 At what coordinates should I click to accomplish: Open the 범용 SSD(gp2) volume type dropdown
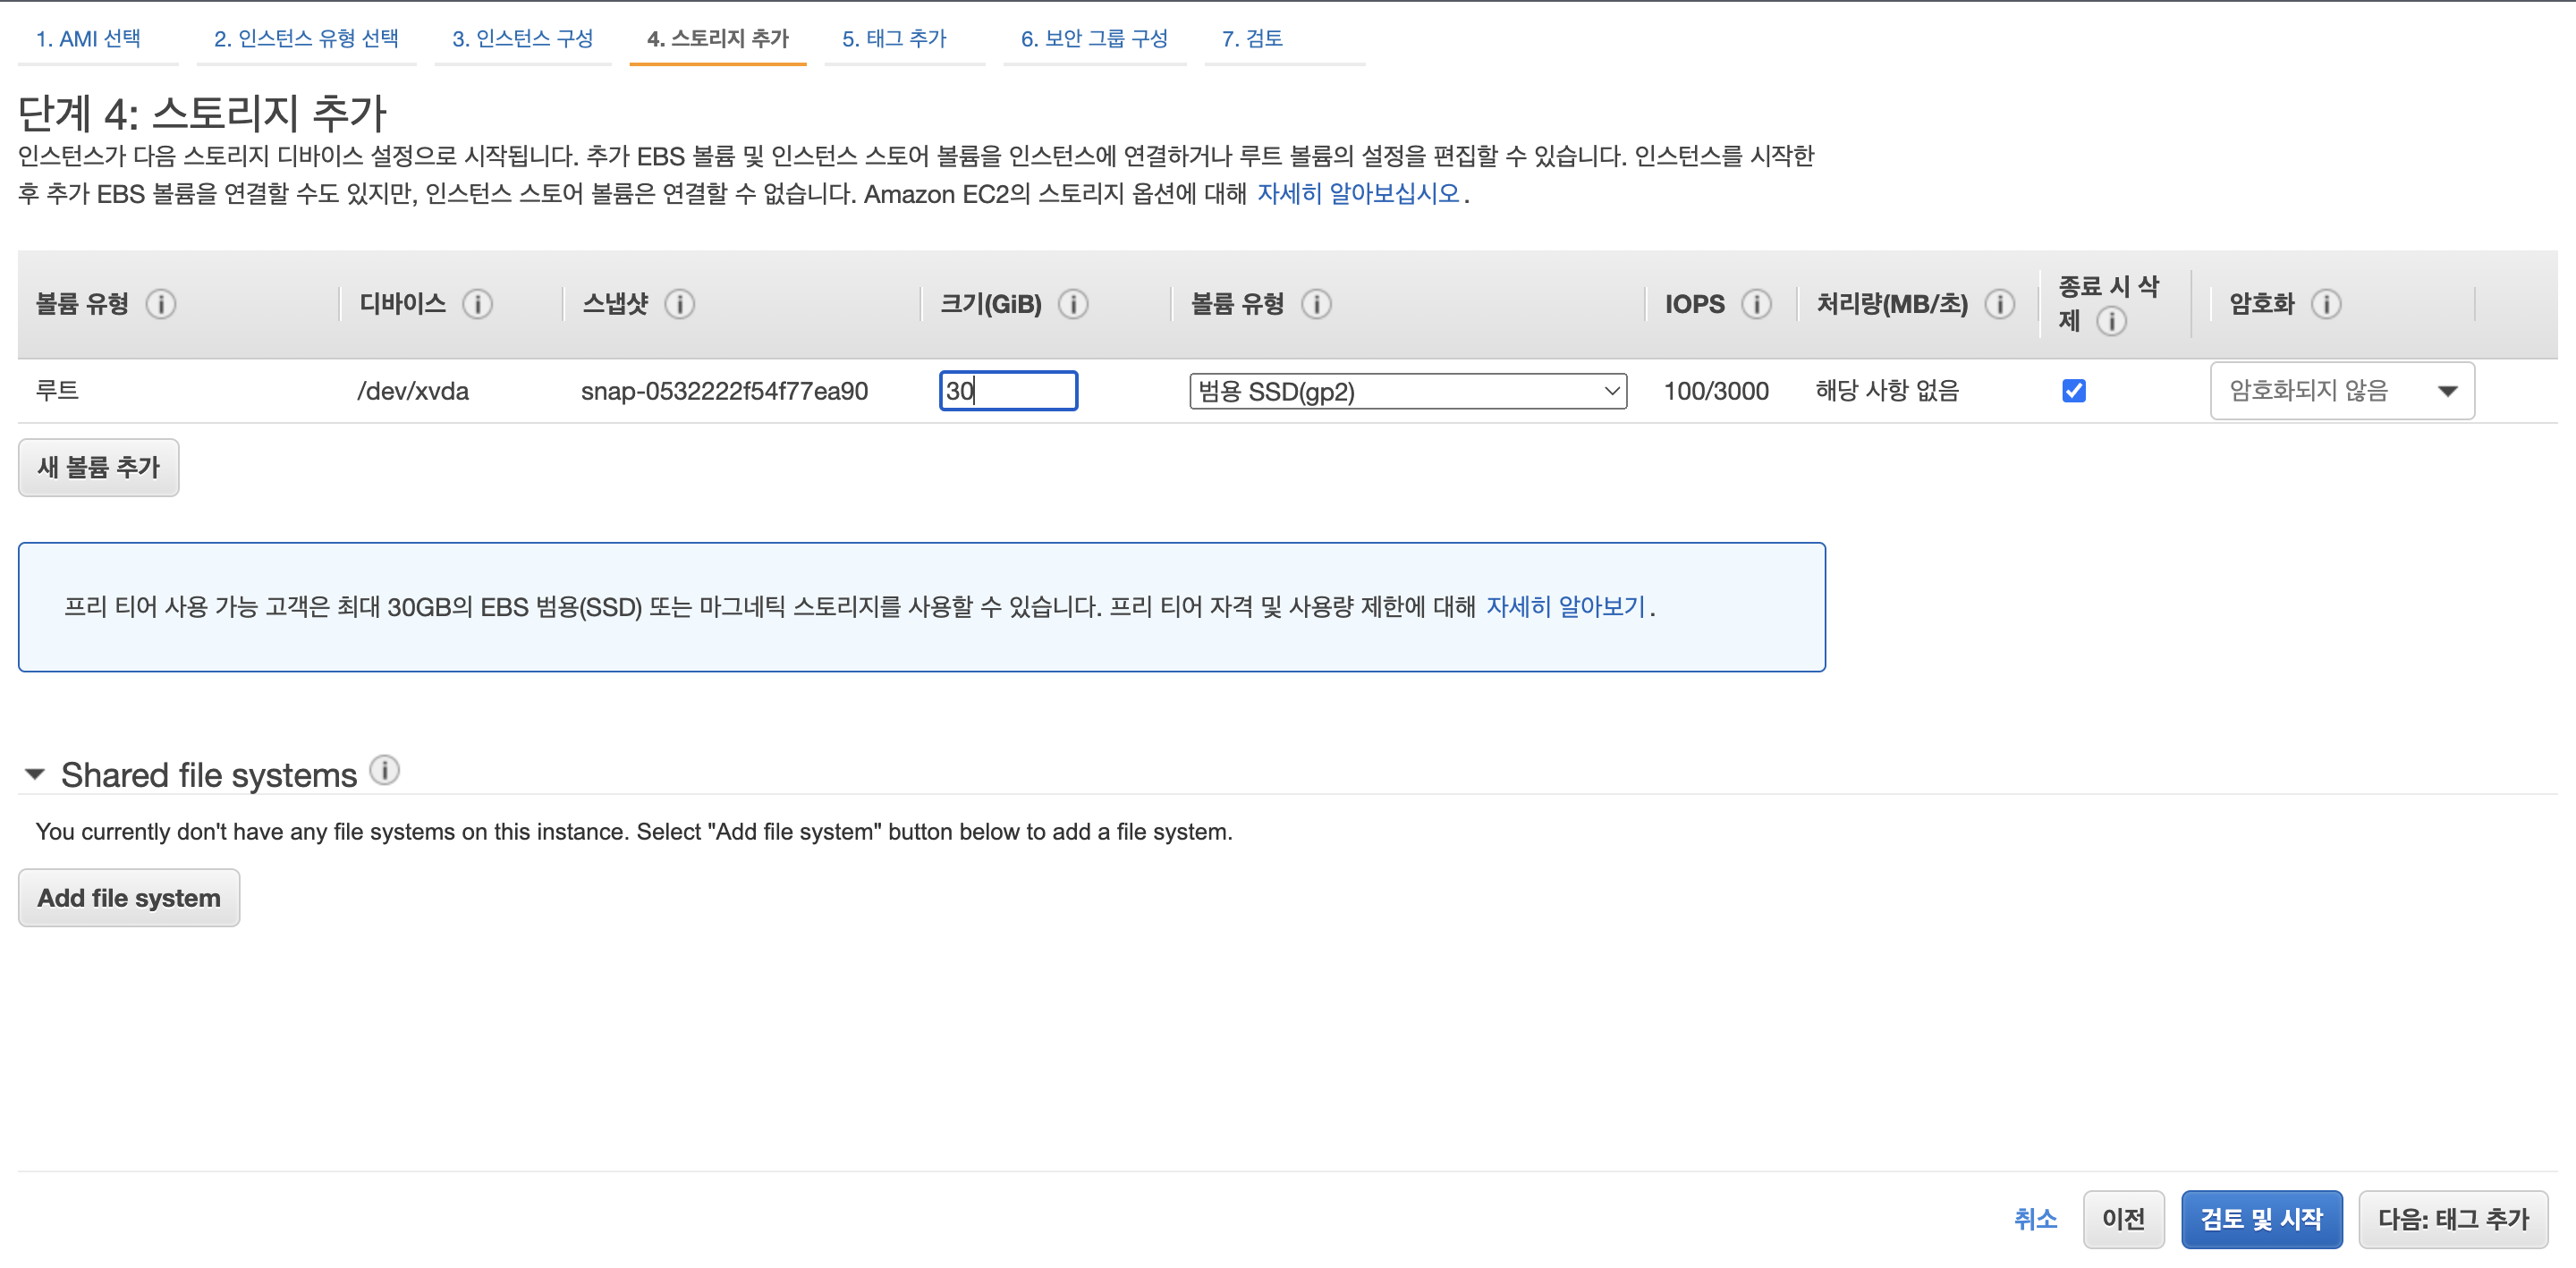click(1408, 391)
